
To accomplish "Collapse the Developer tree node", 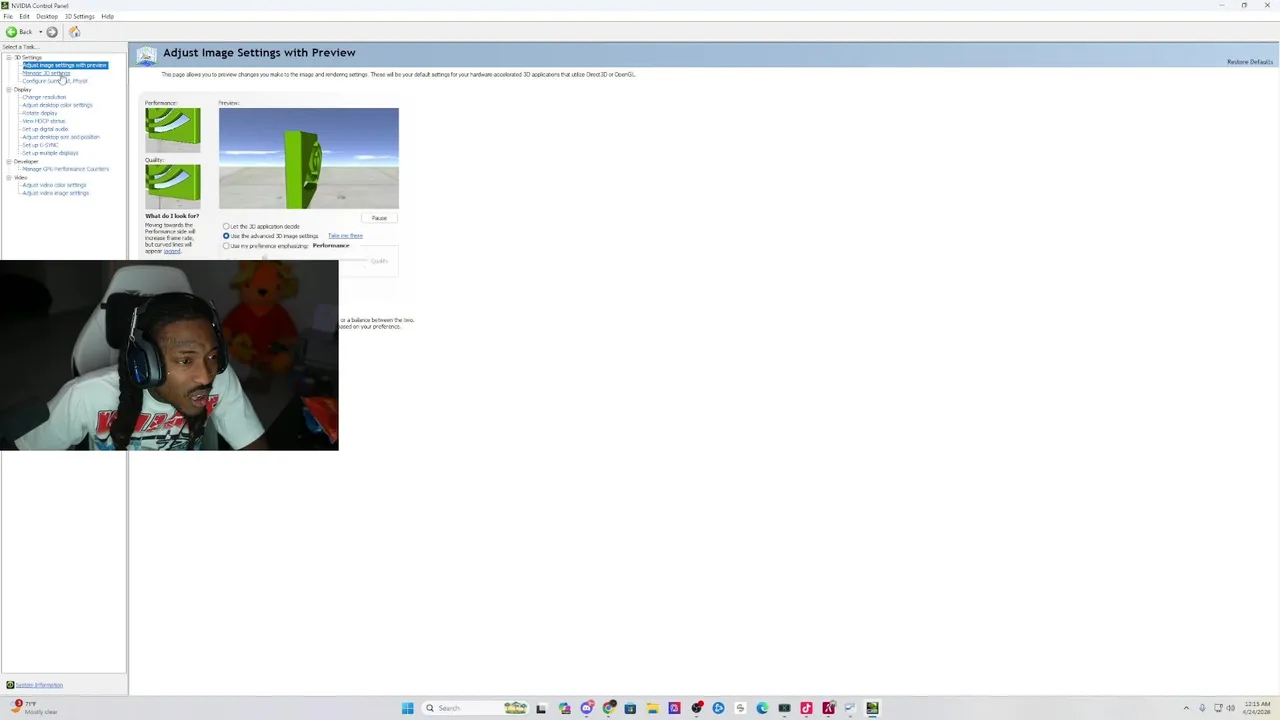I will 9,161.
